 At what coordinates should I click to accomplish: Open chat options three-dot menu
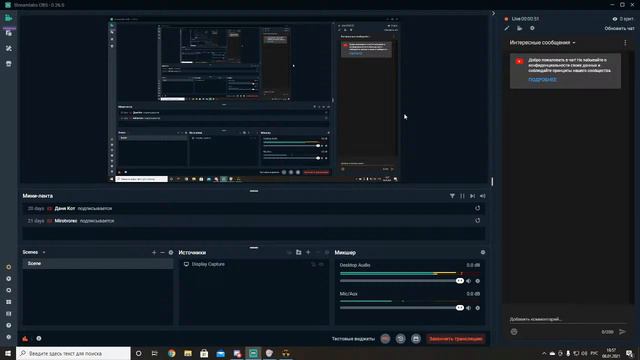[x=625, y=42]
